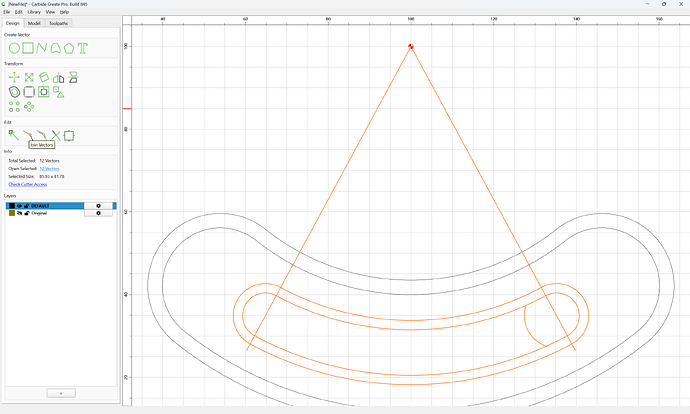
Task: Click the crossing-lines cut vectors icon
Action: tap(56, 135)
